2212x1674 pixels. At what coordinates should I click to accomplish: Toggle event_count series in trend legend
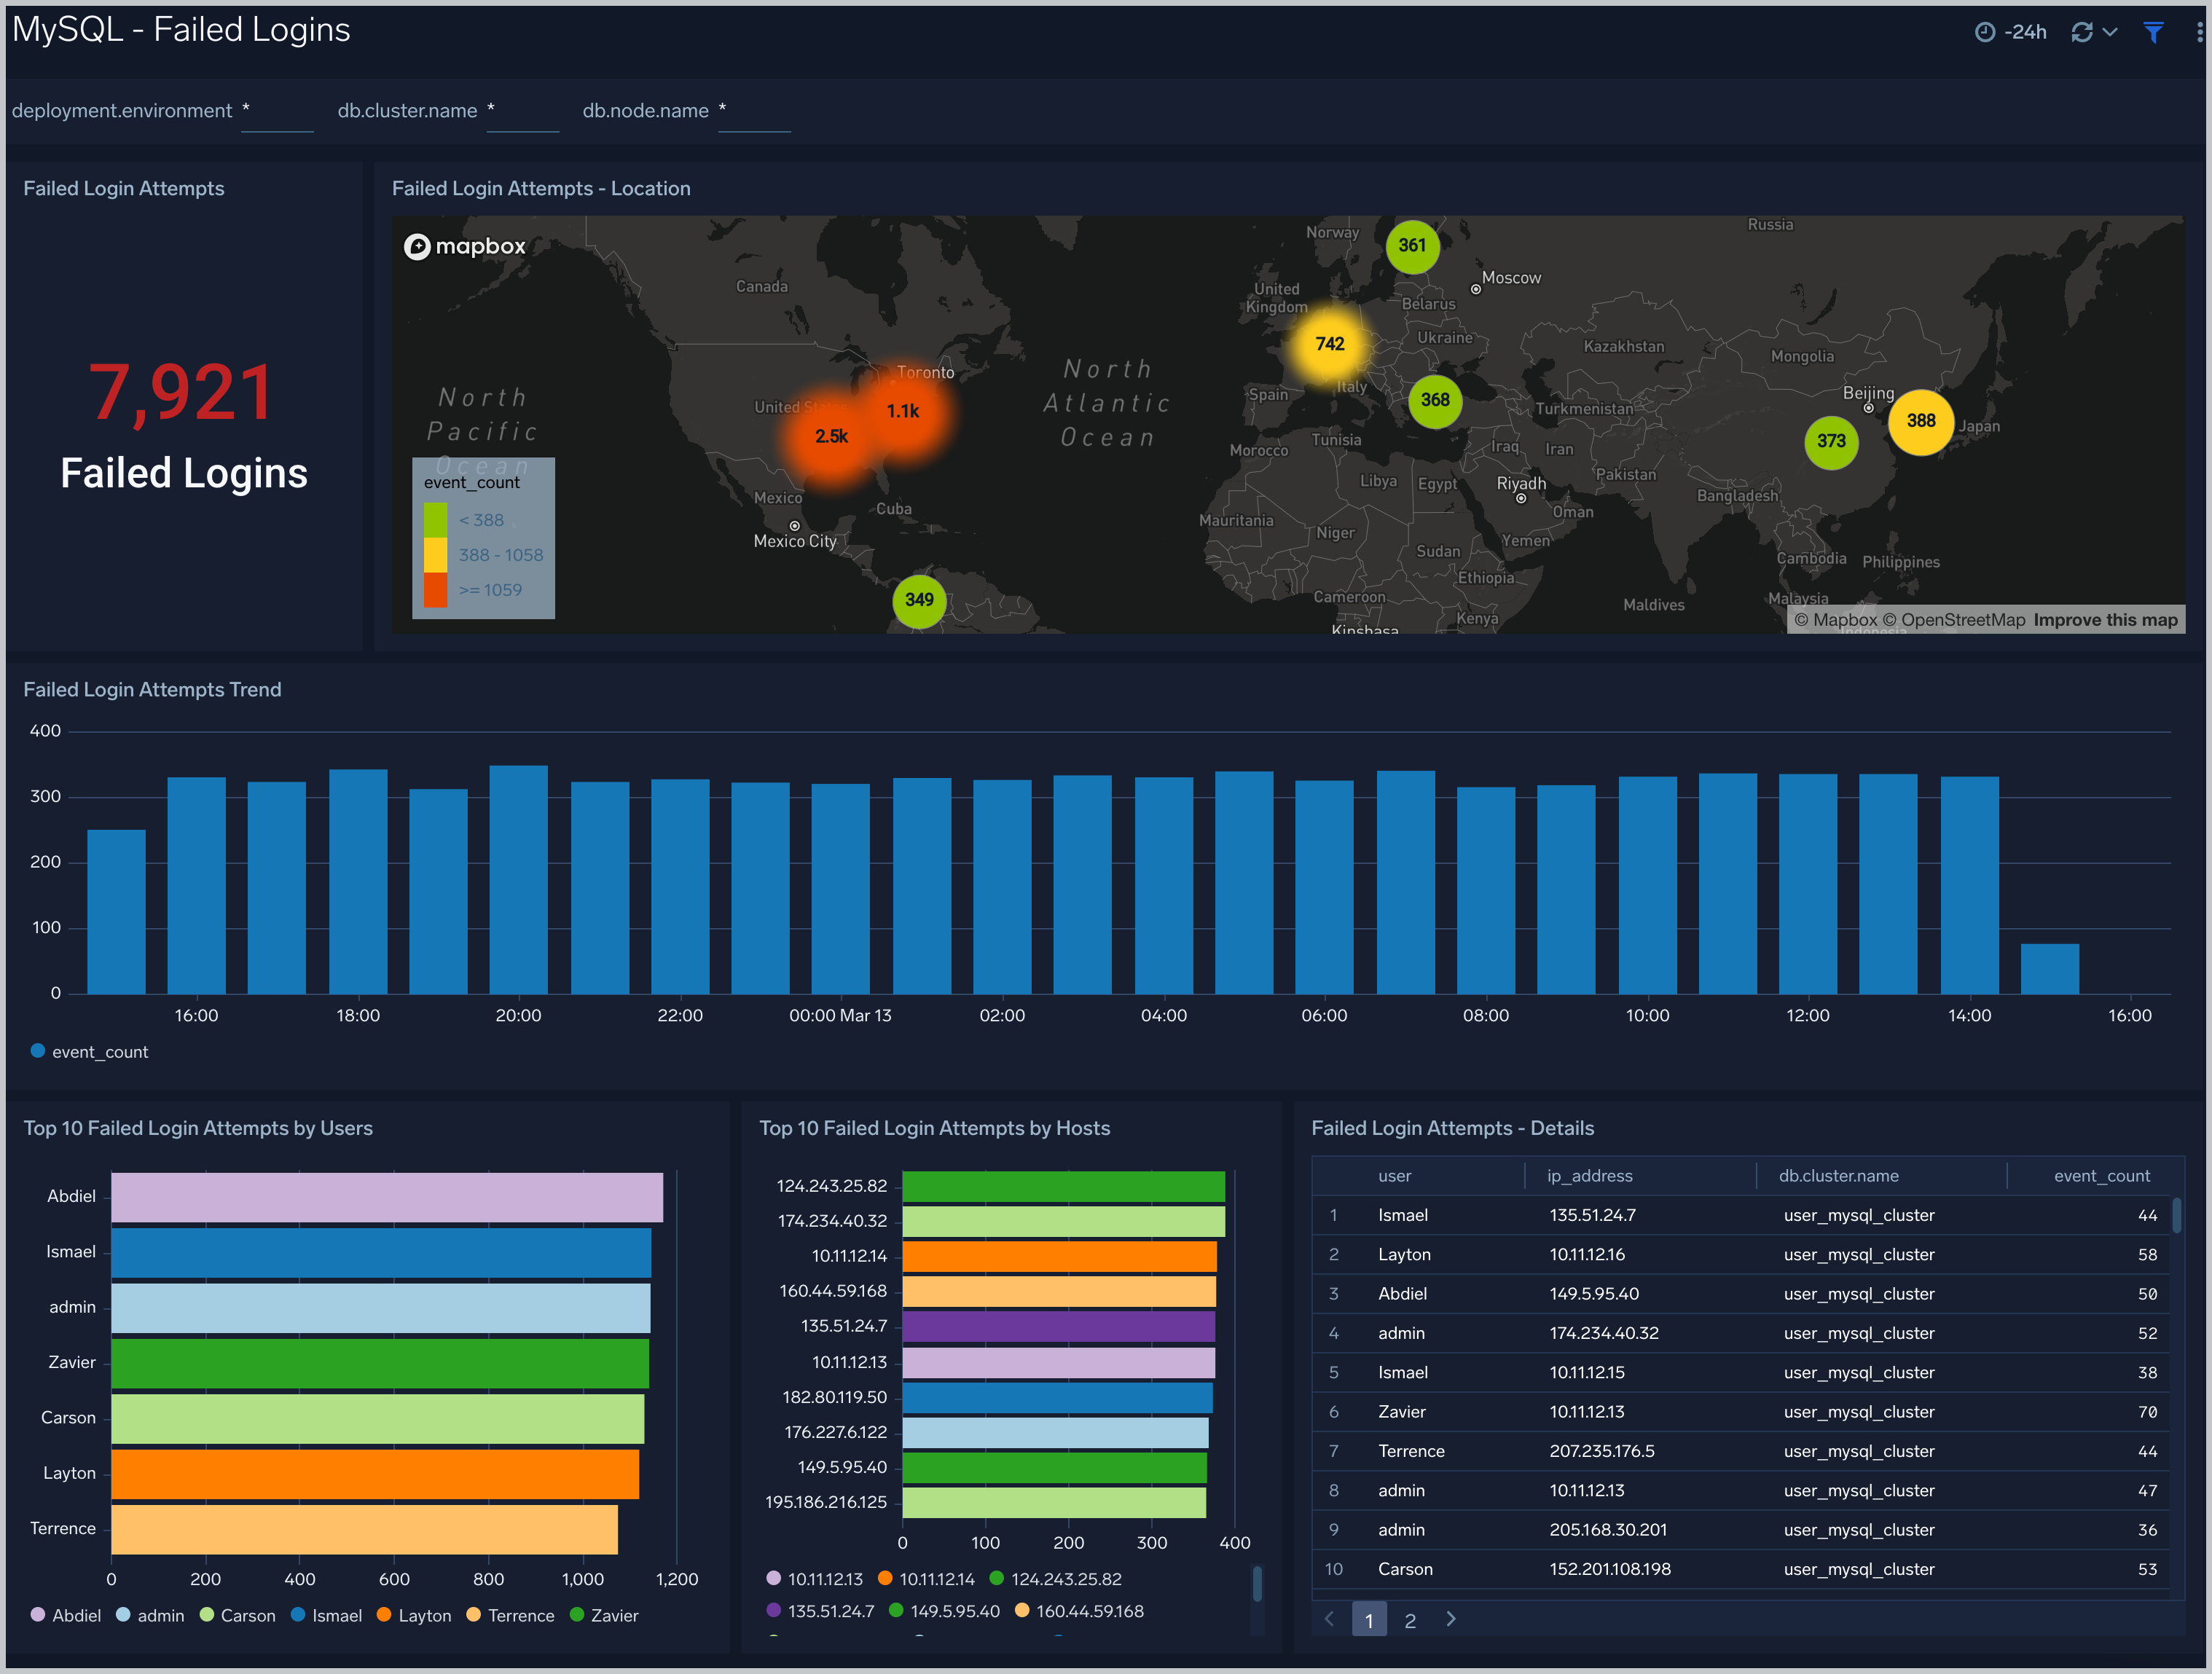pyautogui.click(x=89, y=1052)
